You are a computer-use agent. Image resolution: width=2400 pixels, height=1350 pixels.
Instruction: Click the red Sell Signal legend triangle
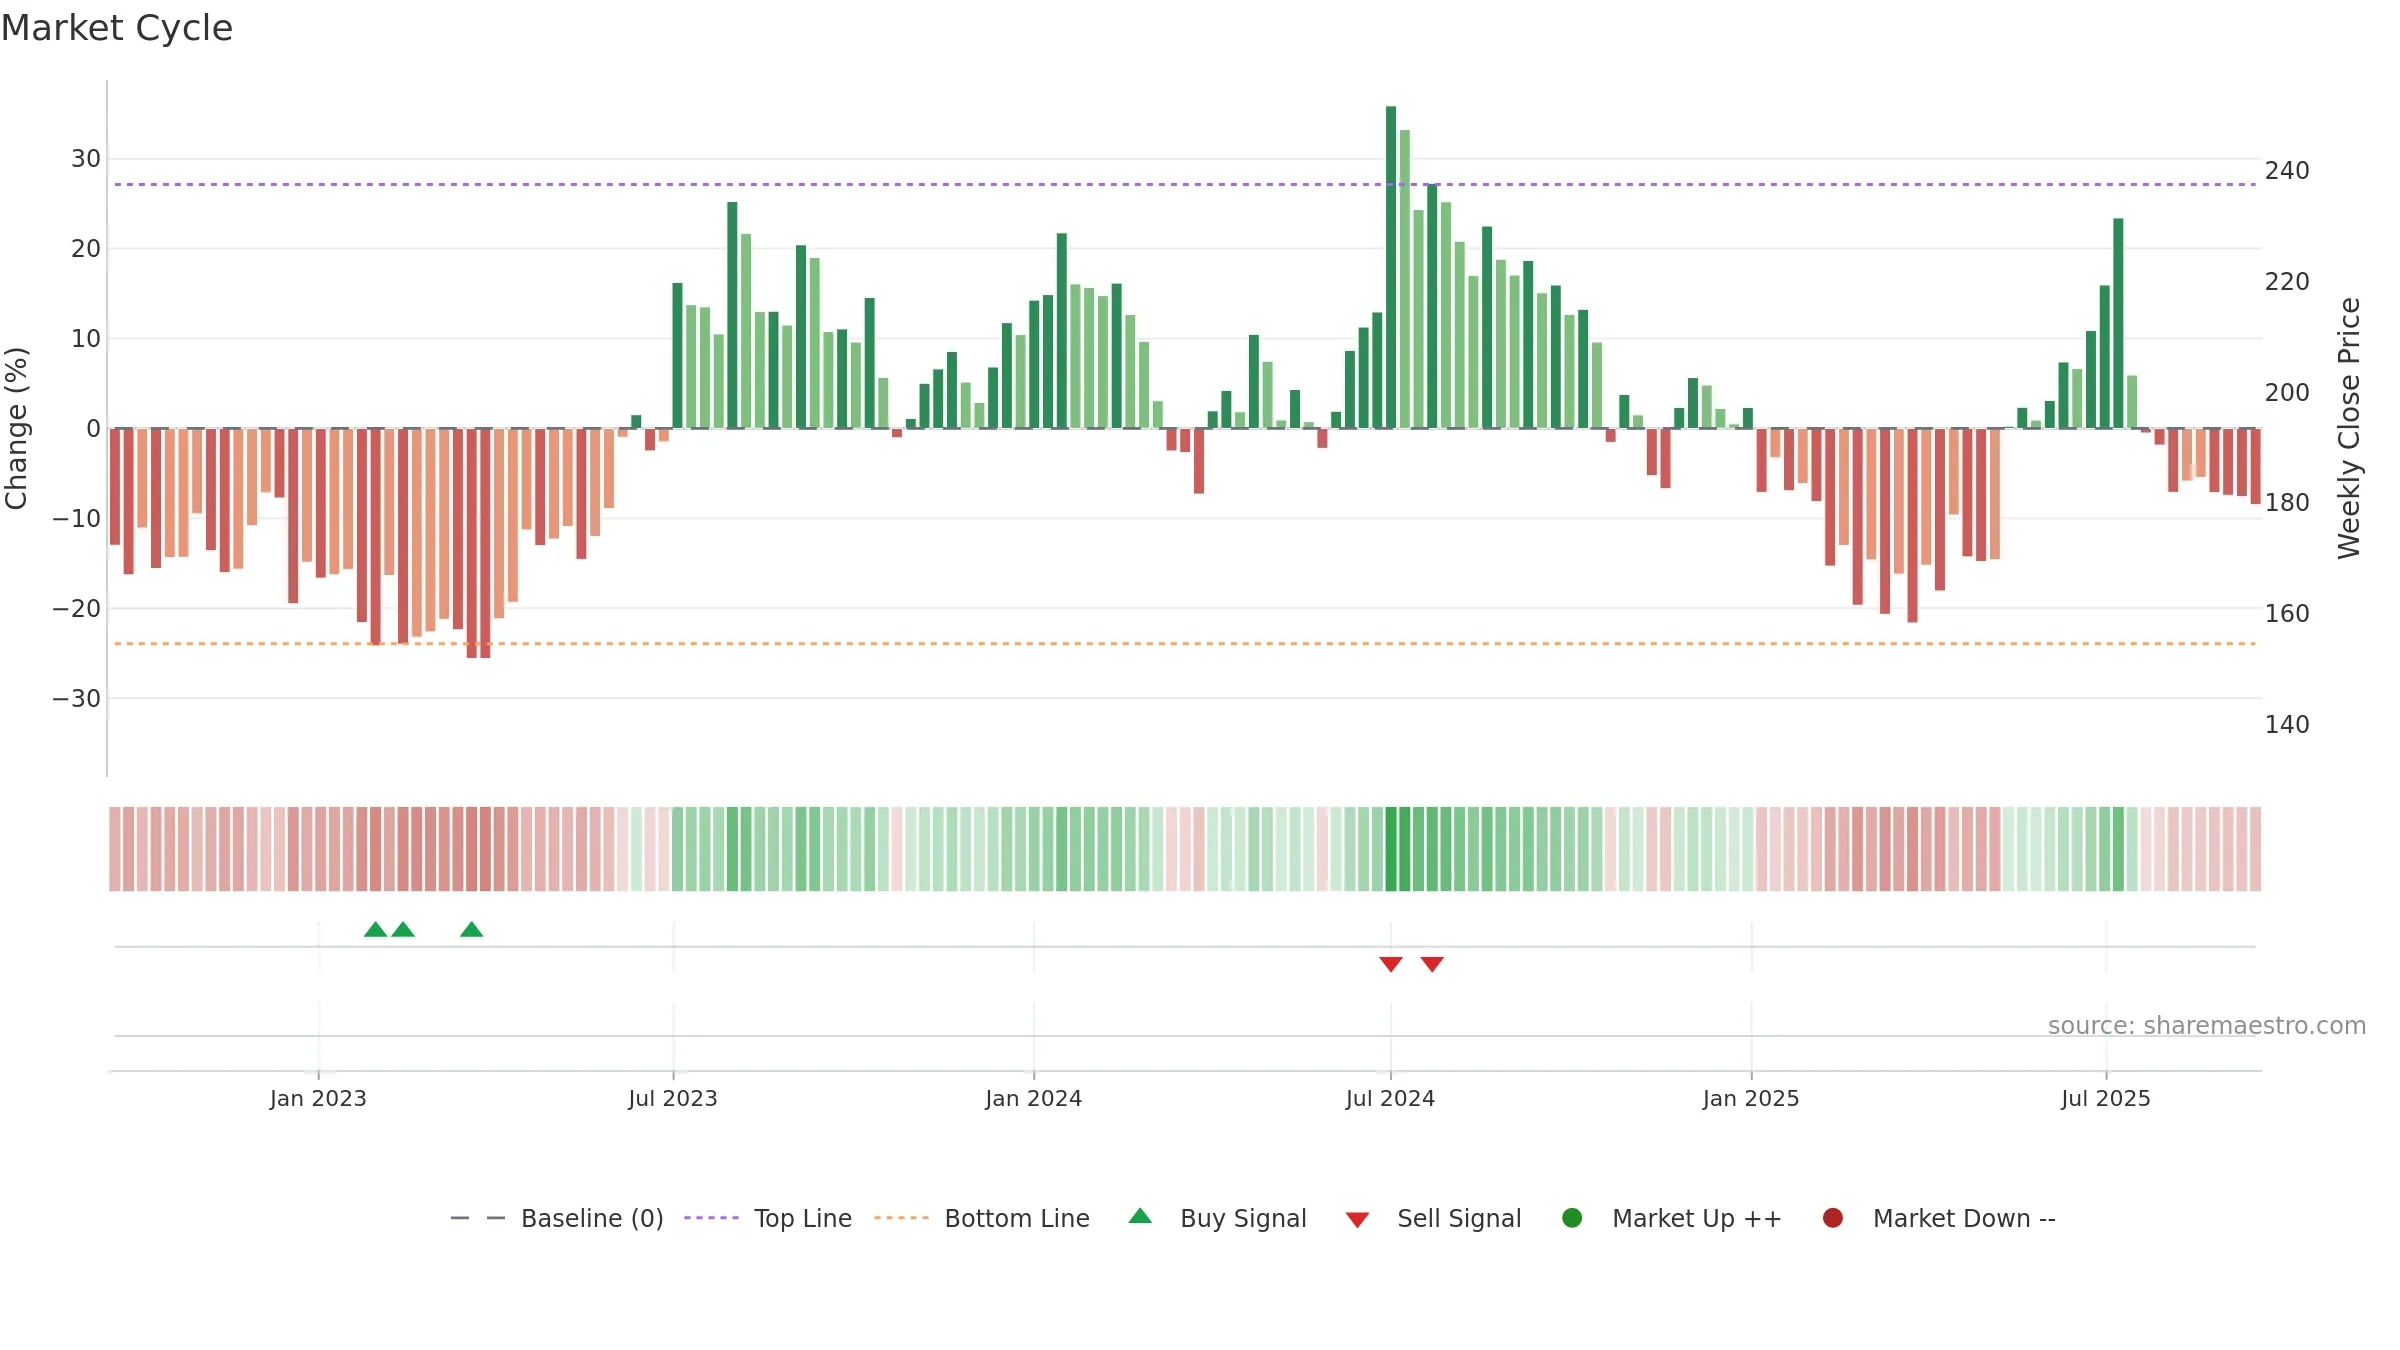1357,1220
